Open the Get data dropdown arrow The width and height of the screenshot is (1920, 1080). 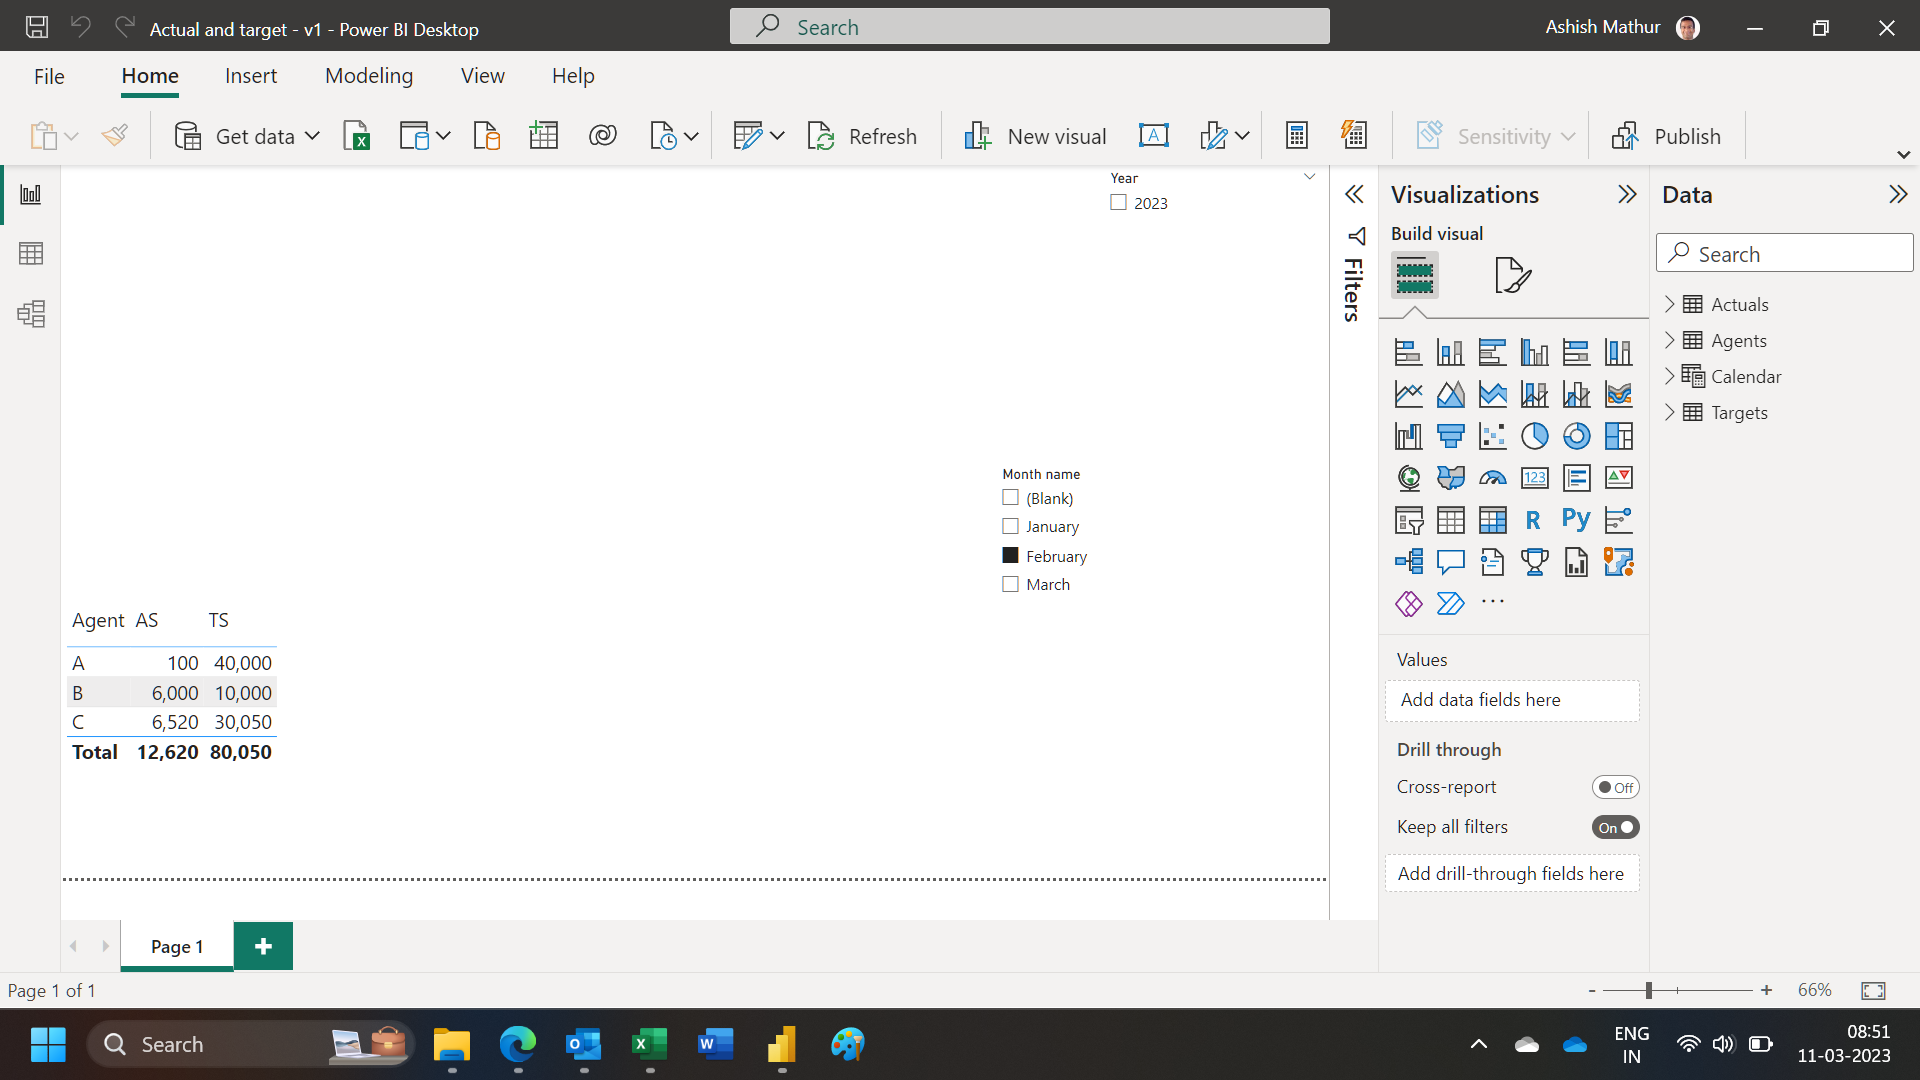click(312, 136)
